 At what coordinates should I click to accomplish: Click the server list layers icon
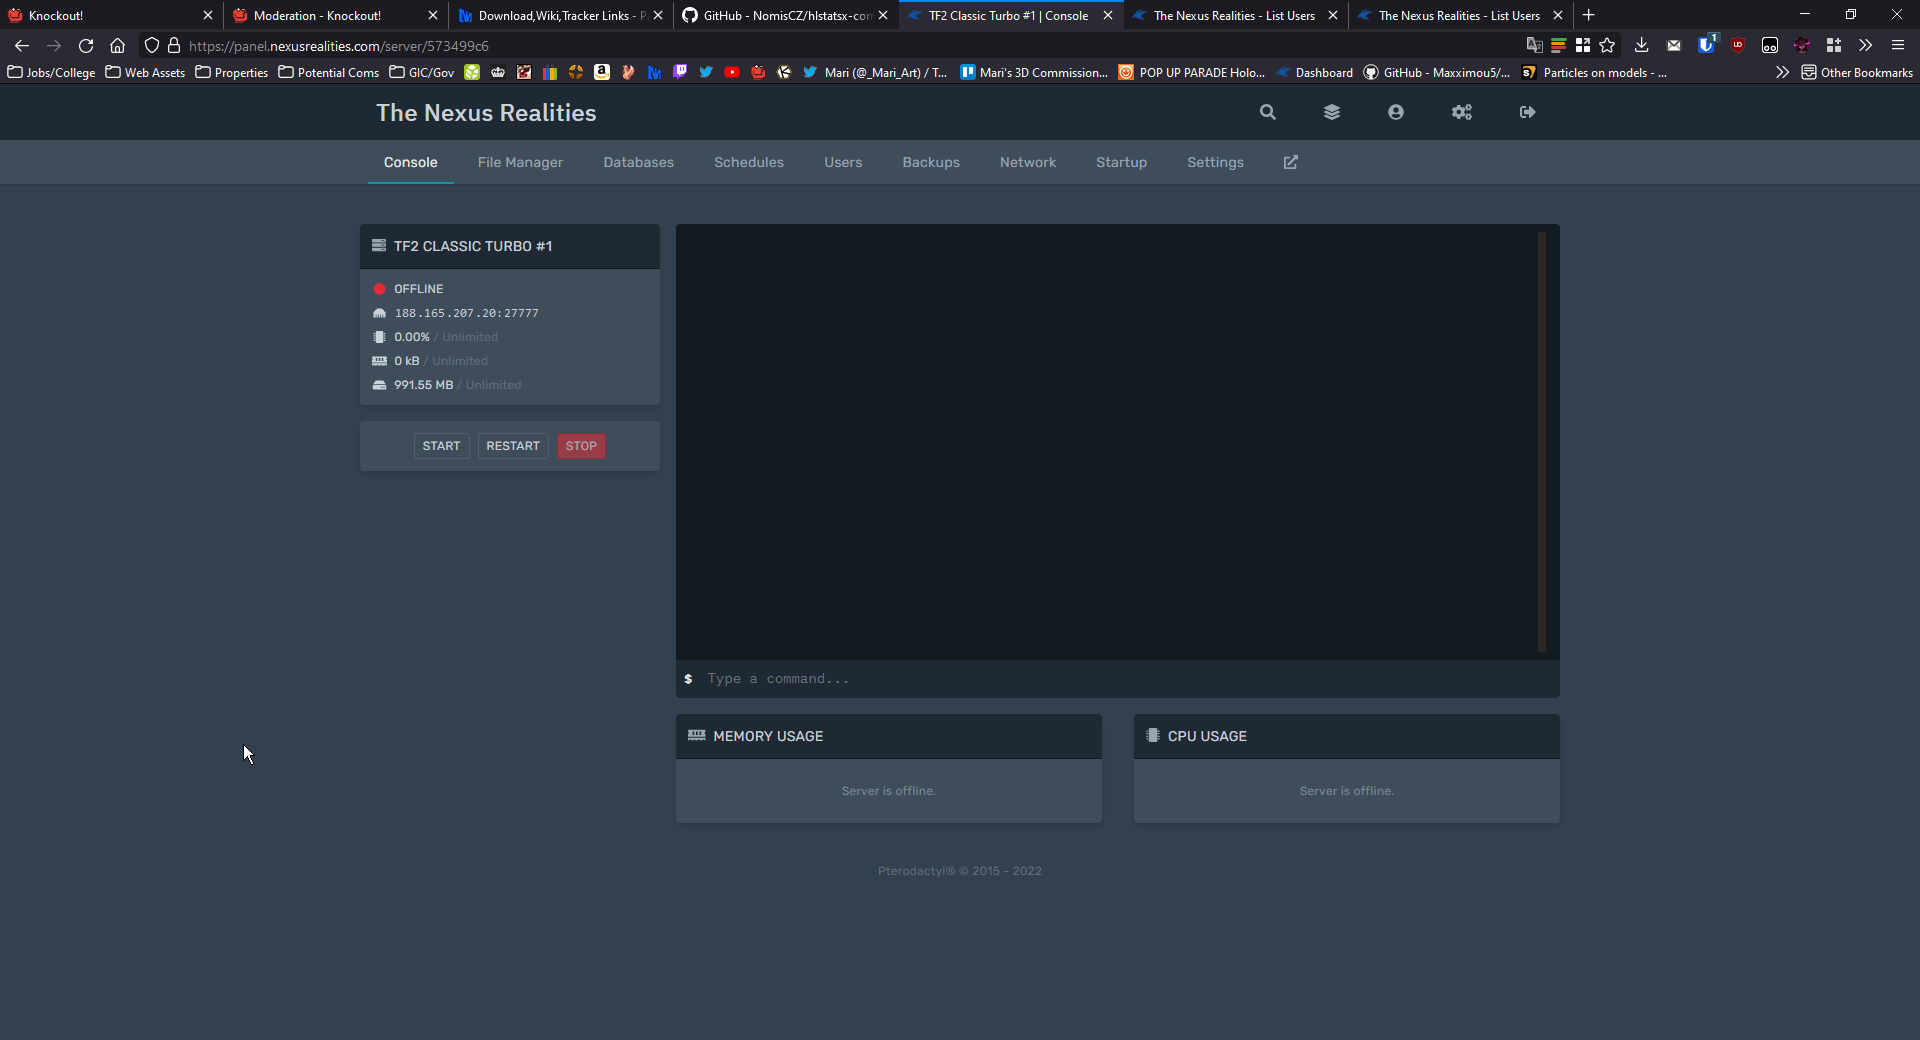pos(1332,112)
